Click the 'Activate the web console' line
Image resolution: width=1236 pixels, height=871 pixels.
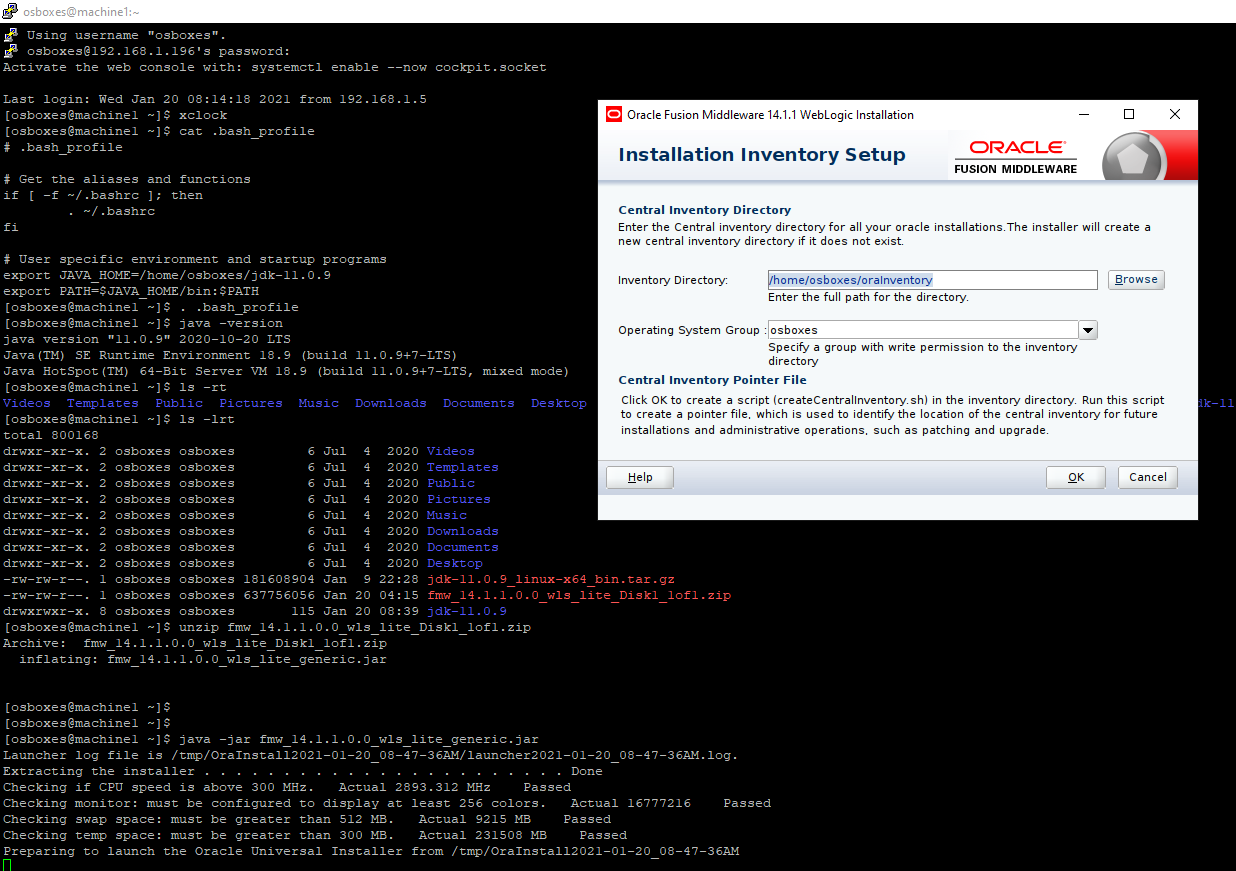pos(275,67)
